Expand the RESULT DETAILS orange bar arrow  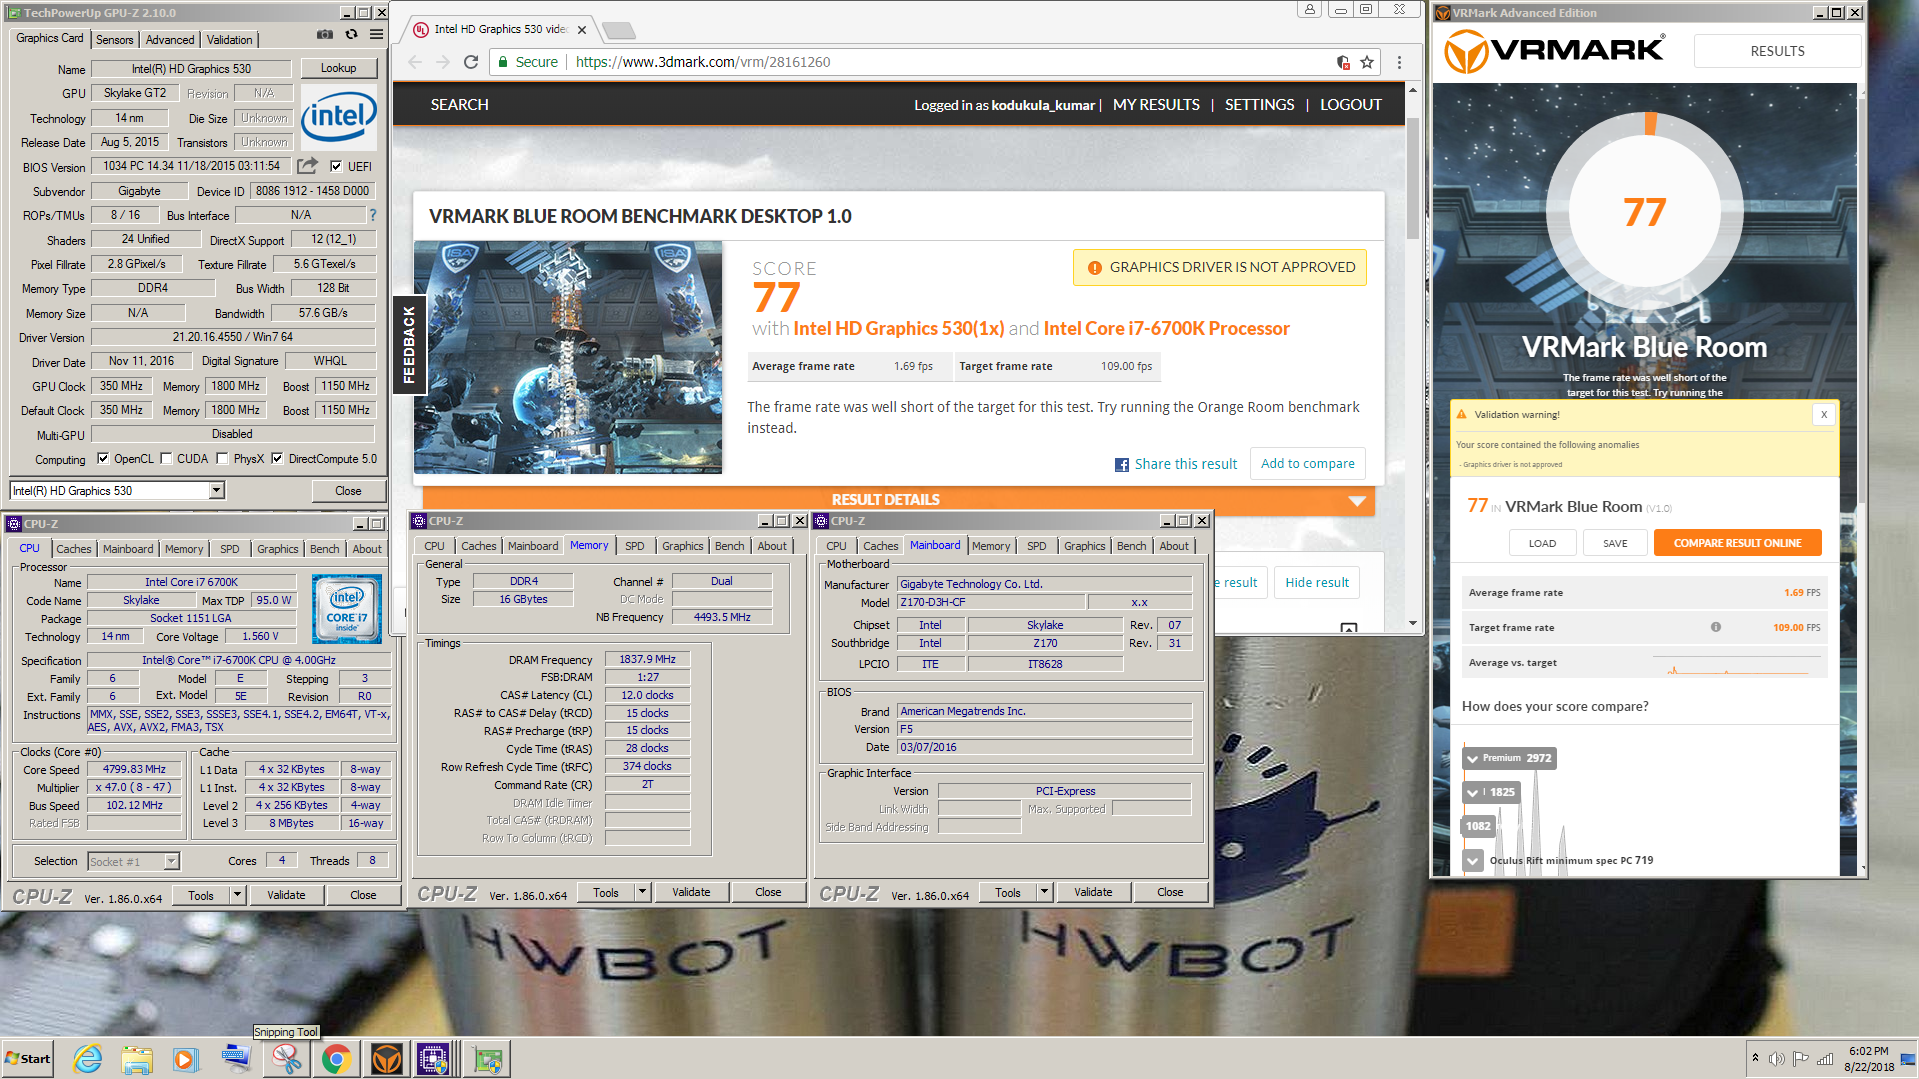click(x=1357, y=501)
